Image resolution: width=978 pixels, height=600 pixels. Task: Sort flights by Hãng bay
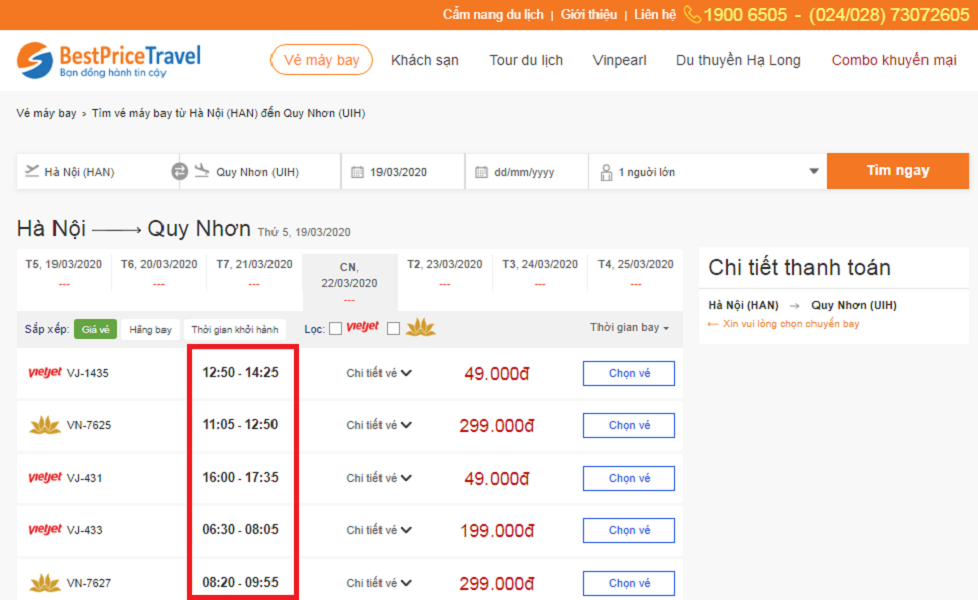click(x=150, y=329)
